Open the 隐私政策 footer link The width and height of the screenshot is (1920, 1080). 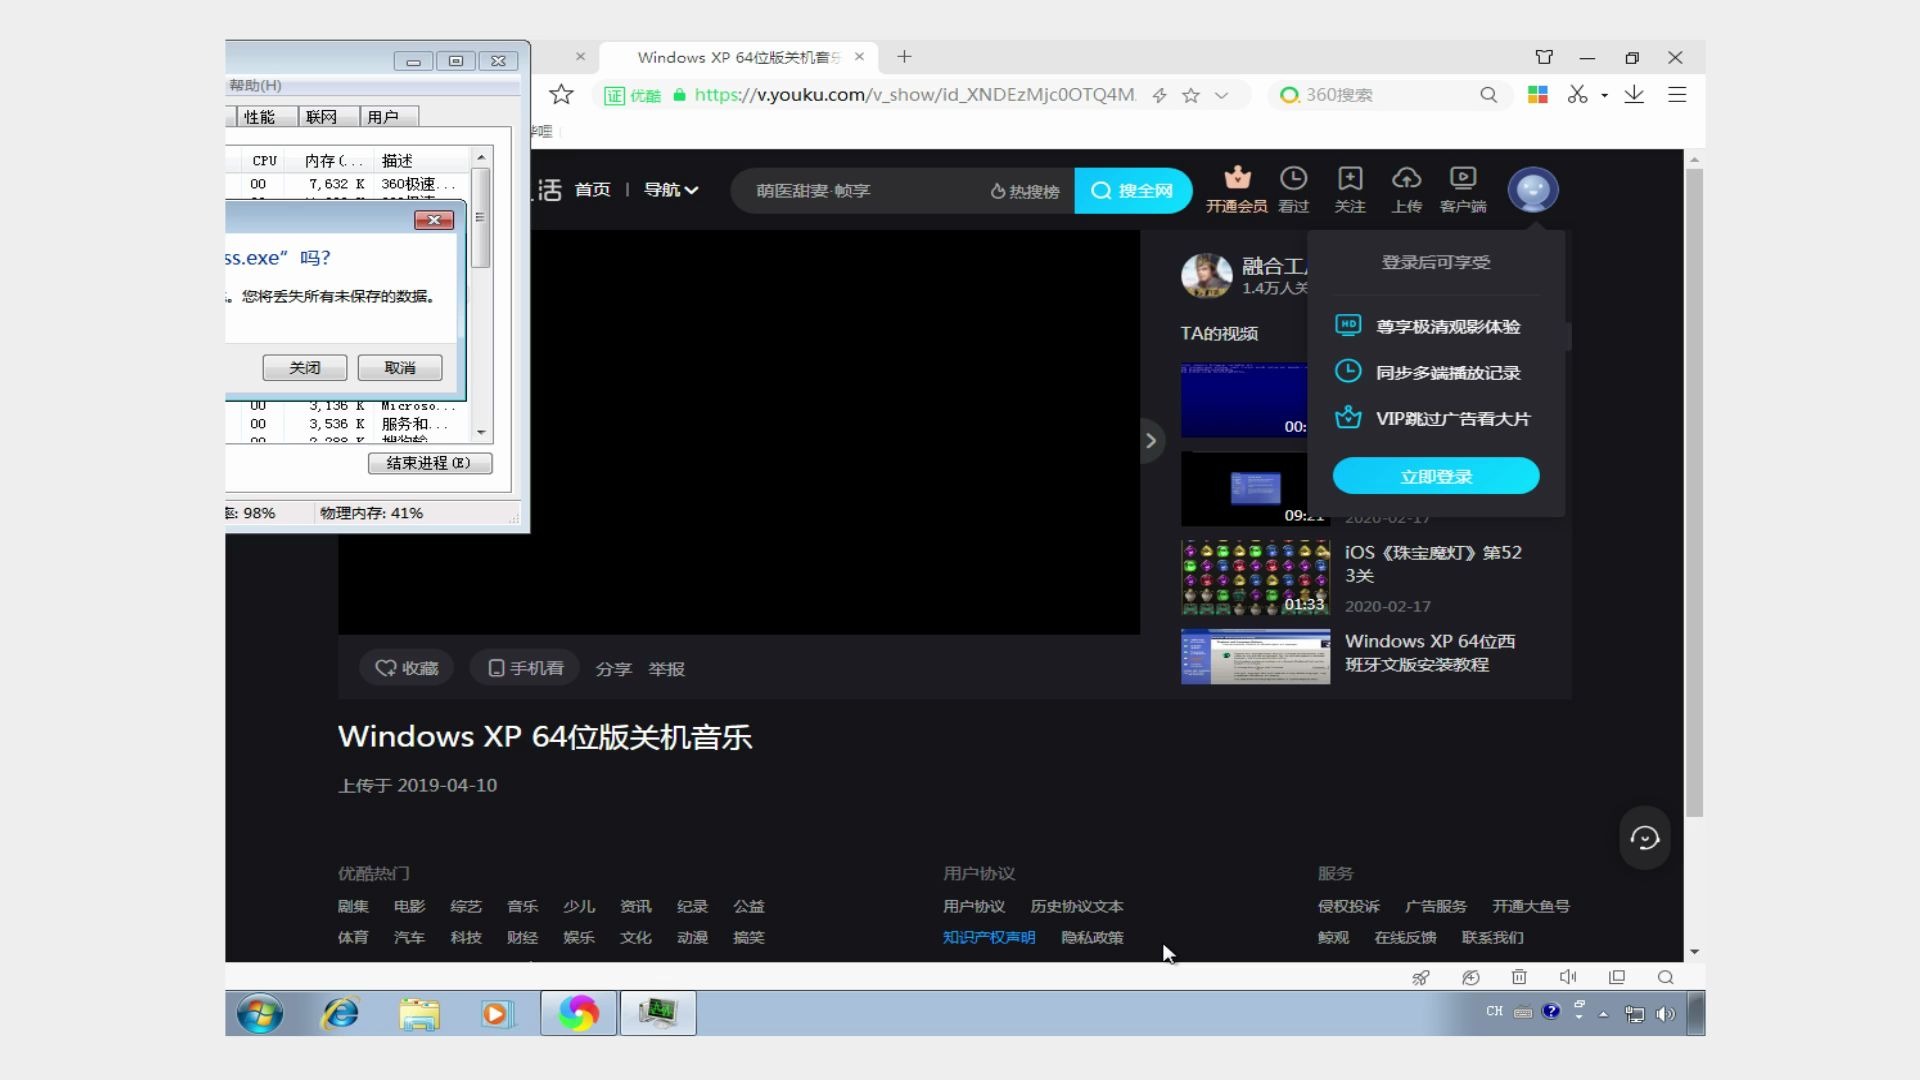pos(1092,937)
